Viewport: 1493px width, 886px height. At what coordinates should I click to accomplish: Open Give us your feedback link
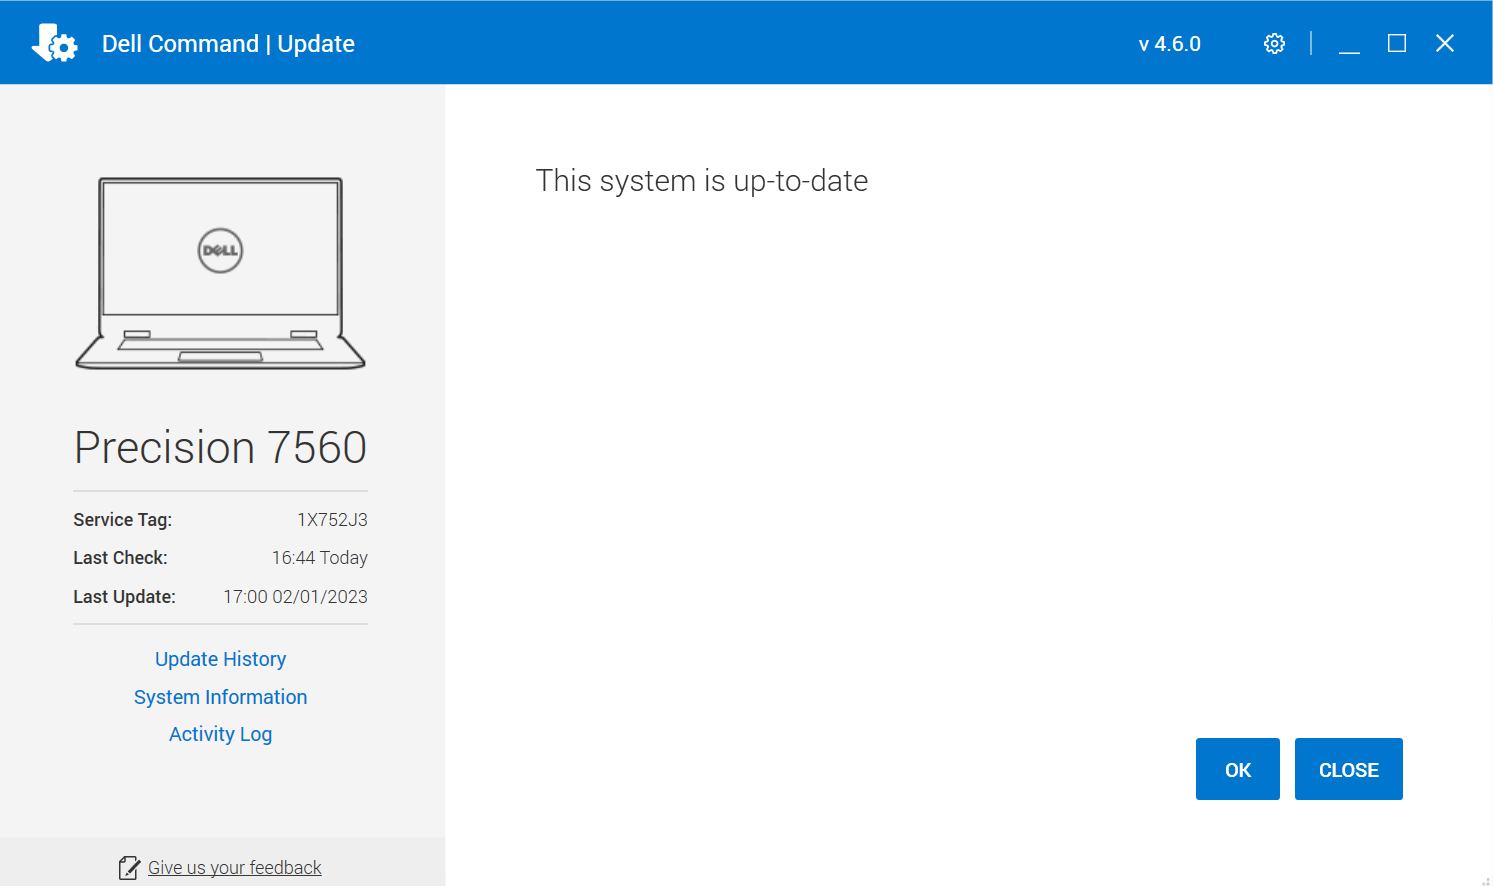click(x=235, y=868)
